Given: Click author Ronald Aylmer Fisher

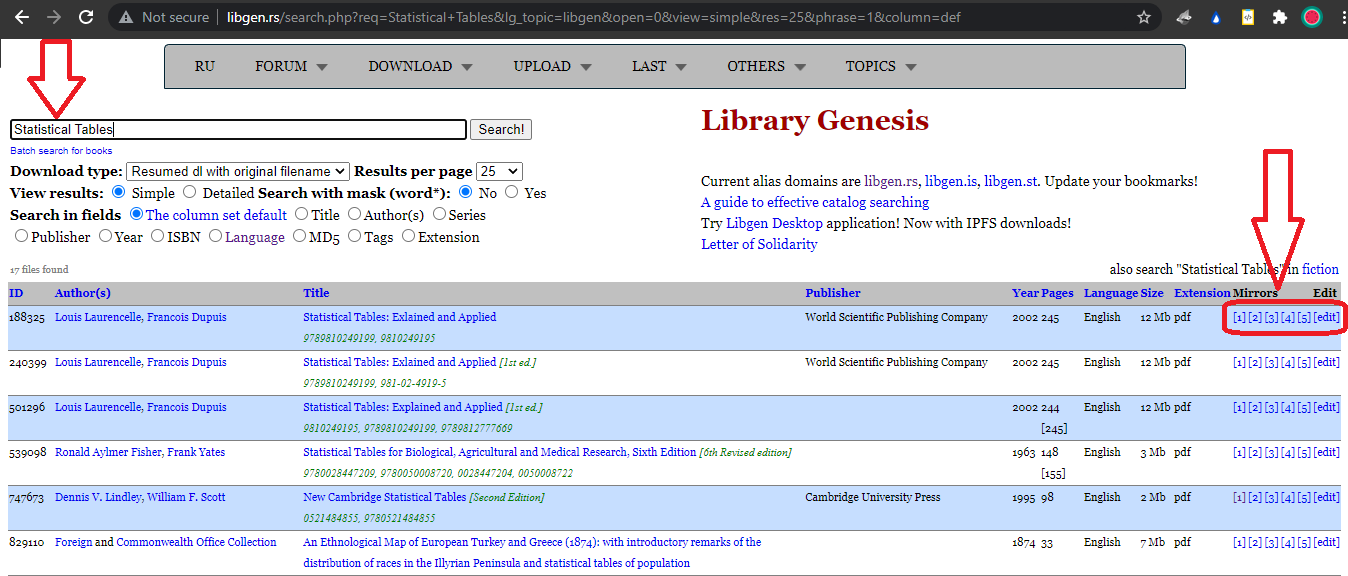Looking at the screenshot, I should 108,452.
